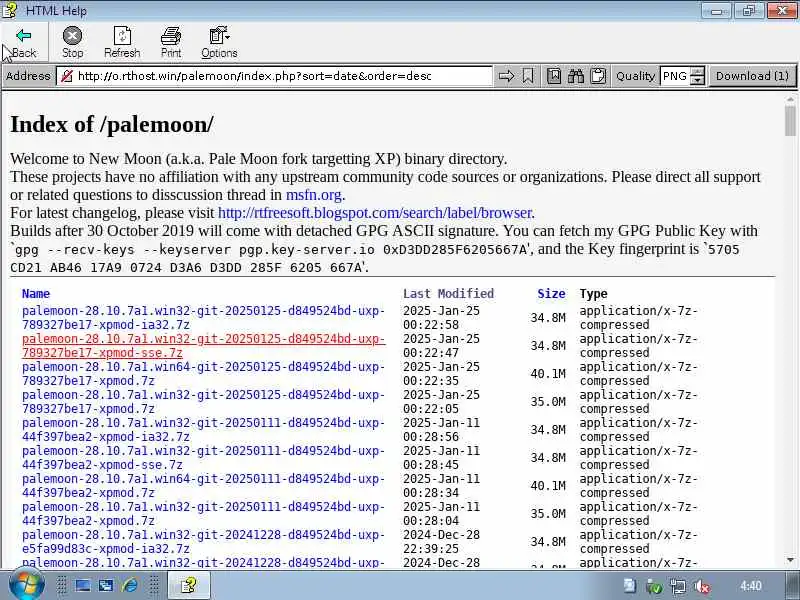Screen dimensions: 800x600
Task: Click the HTML Help title bar icon
Action: pyautogui.click(x=10, y=10)
